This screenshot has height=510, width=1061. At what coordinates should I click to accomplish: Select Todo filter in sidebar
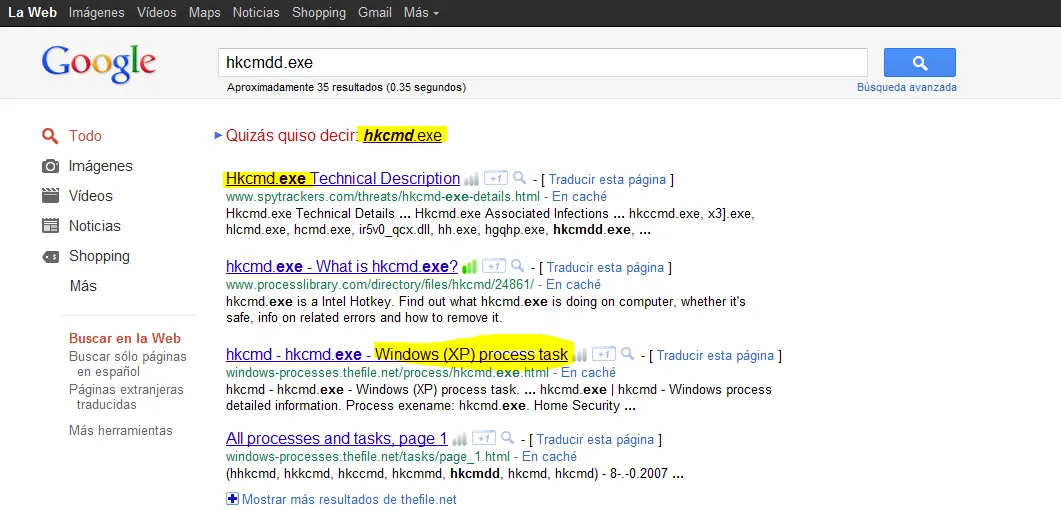coord(85,136)
